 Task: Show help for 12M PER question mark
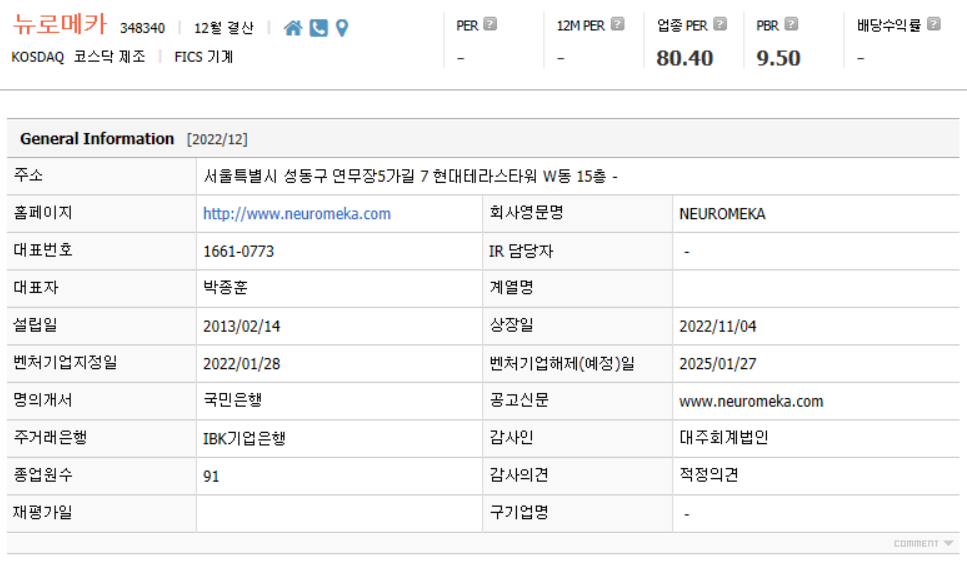pos(617,24)
